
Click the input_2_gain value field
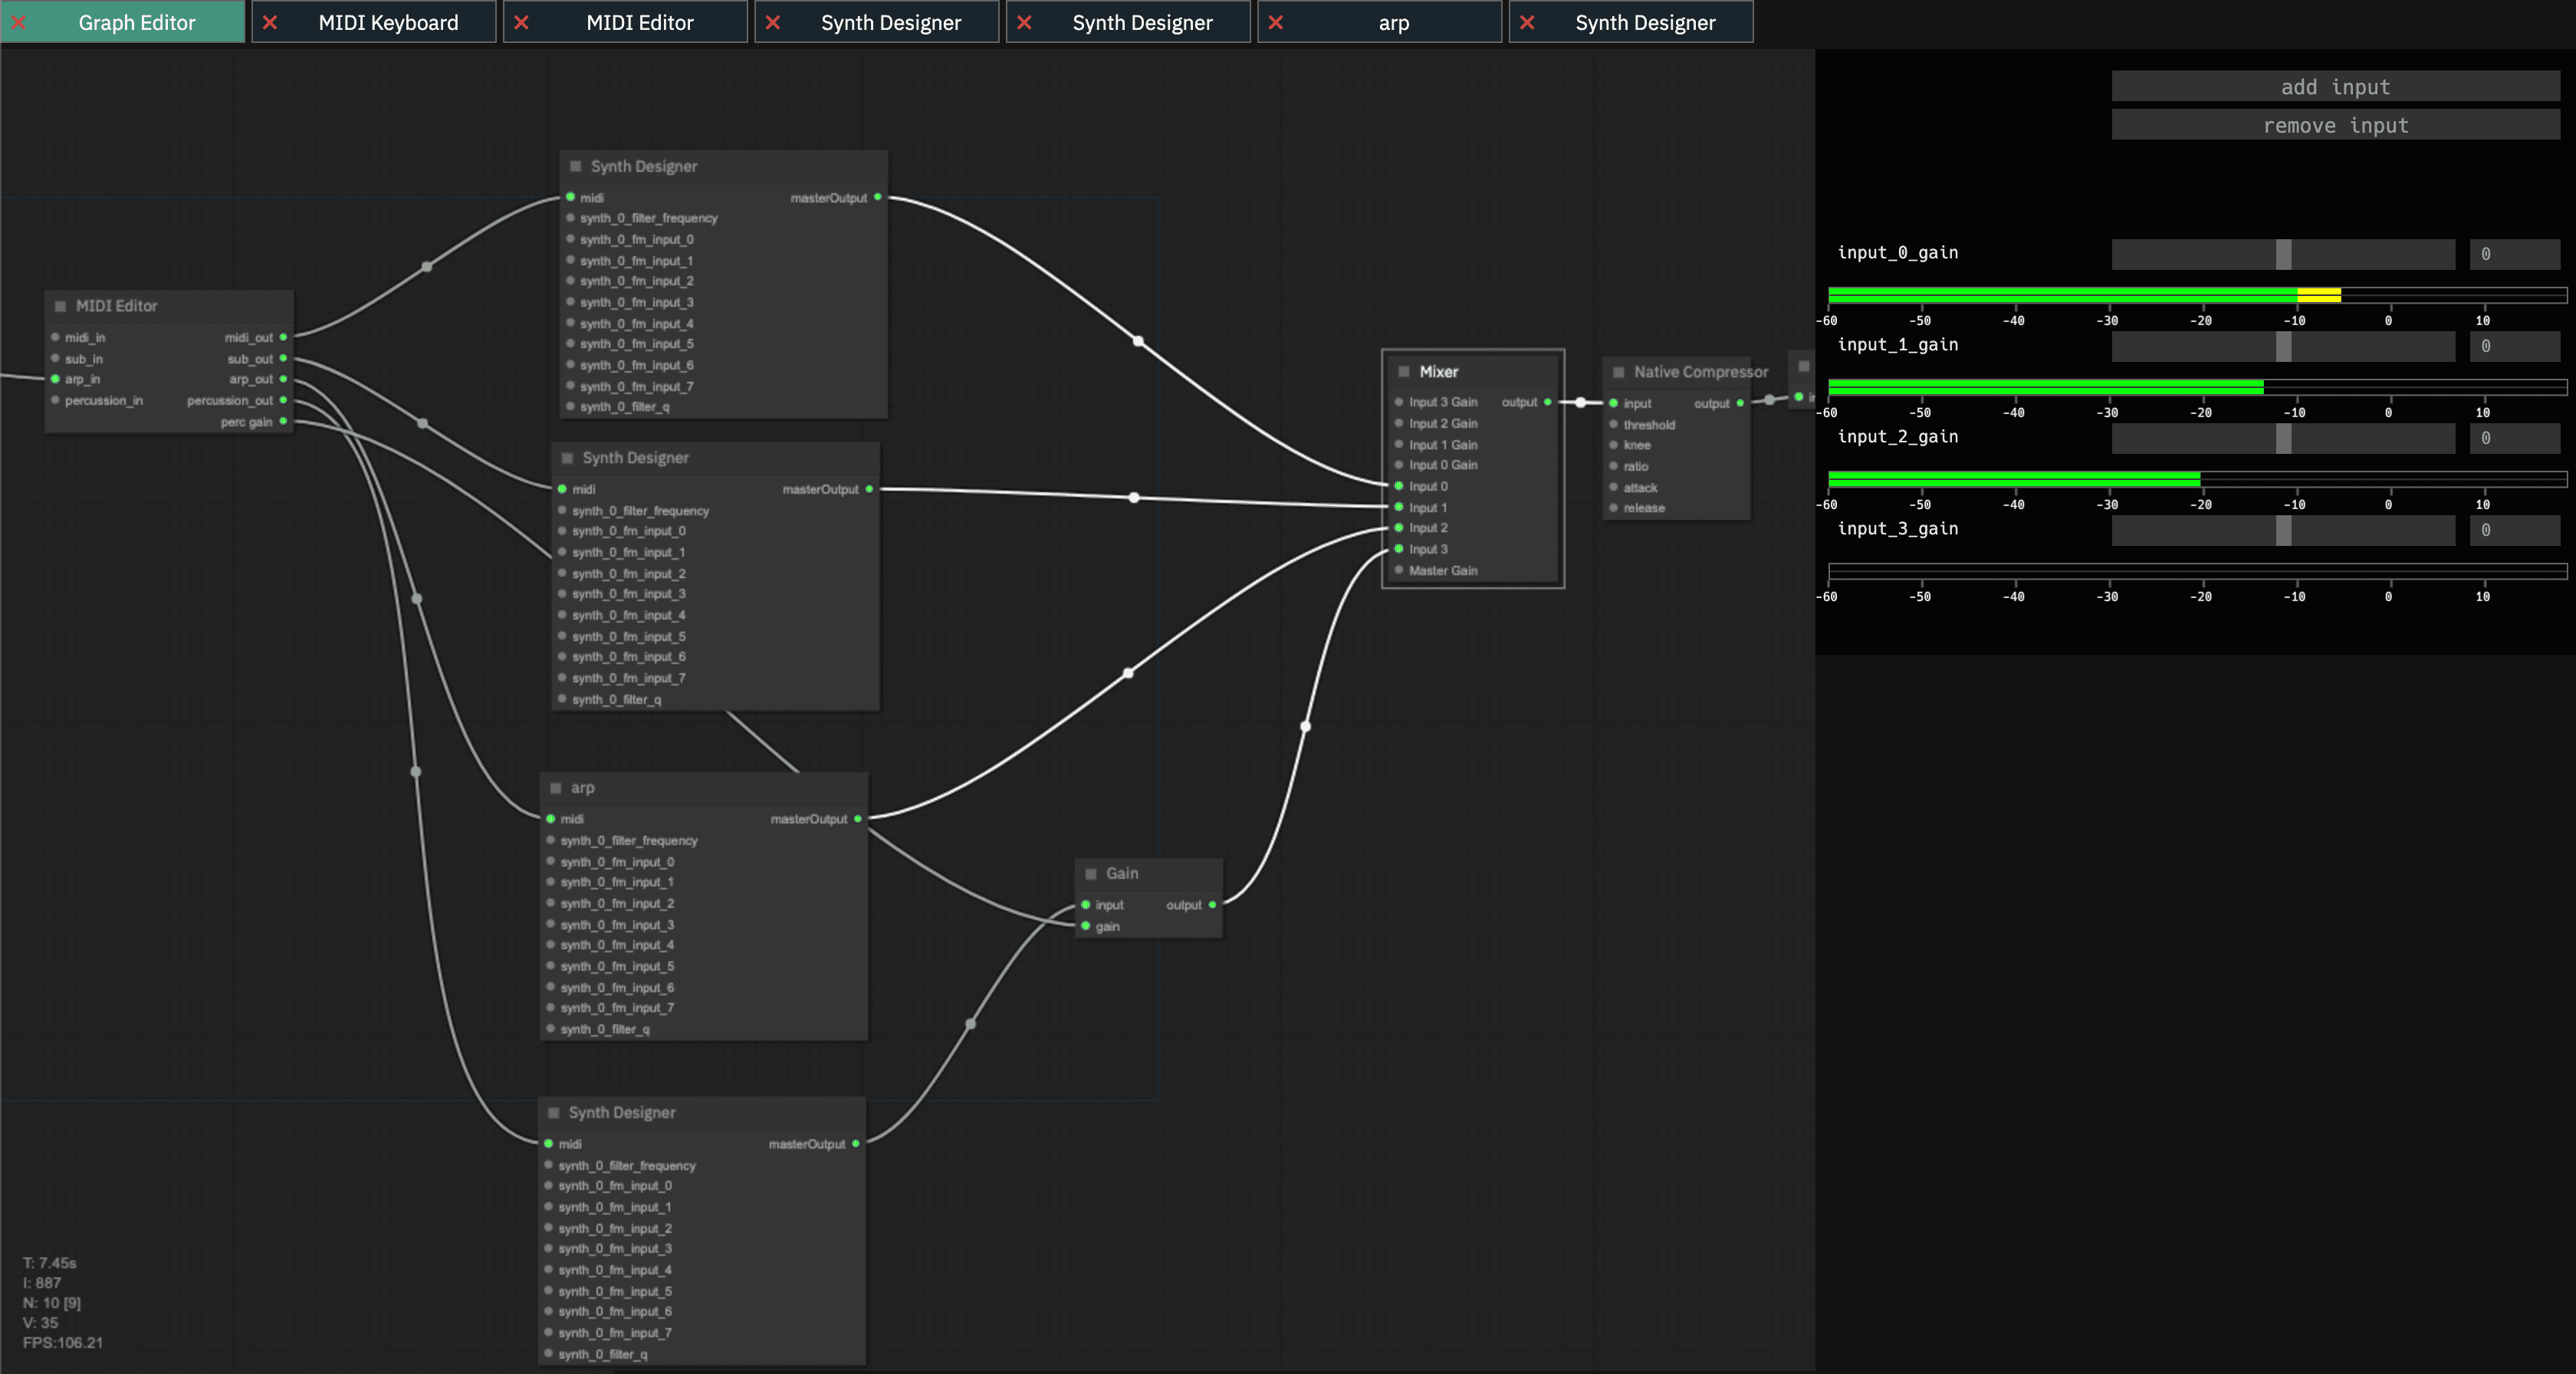[x=2514, y=438]
